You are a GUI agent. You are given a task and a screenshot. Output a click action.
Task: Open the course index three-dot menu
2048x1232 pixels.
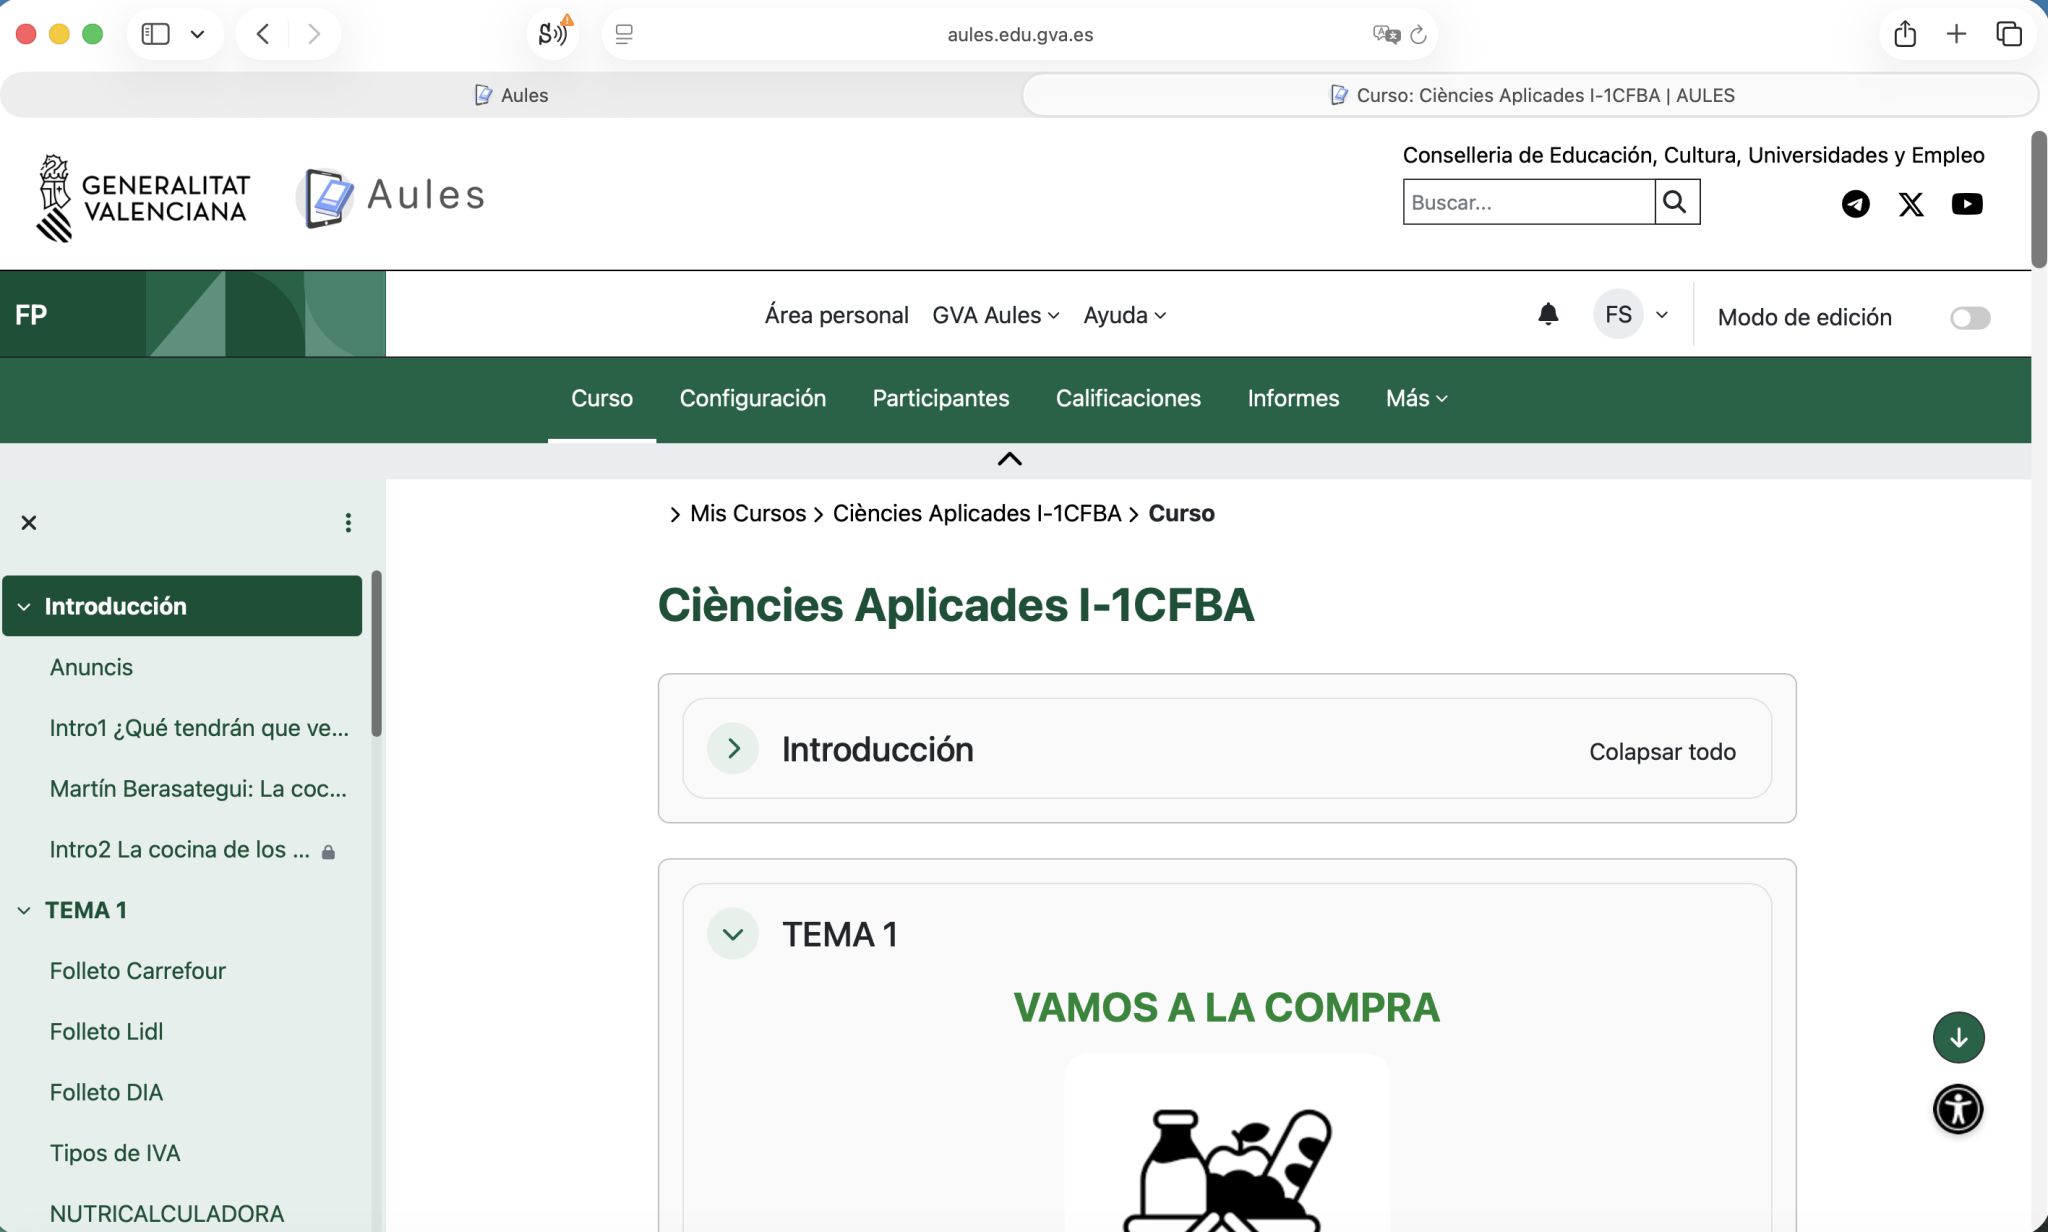pyautogui.click(x=348, y=523)
